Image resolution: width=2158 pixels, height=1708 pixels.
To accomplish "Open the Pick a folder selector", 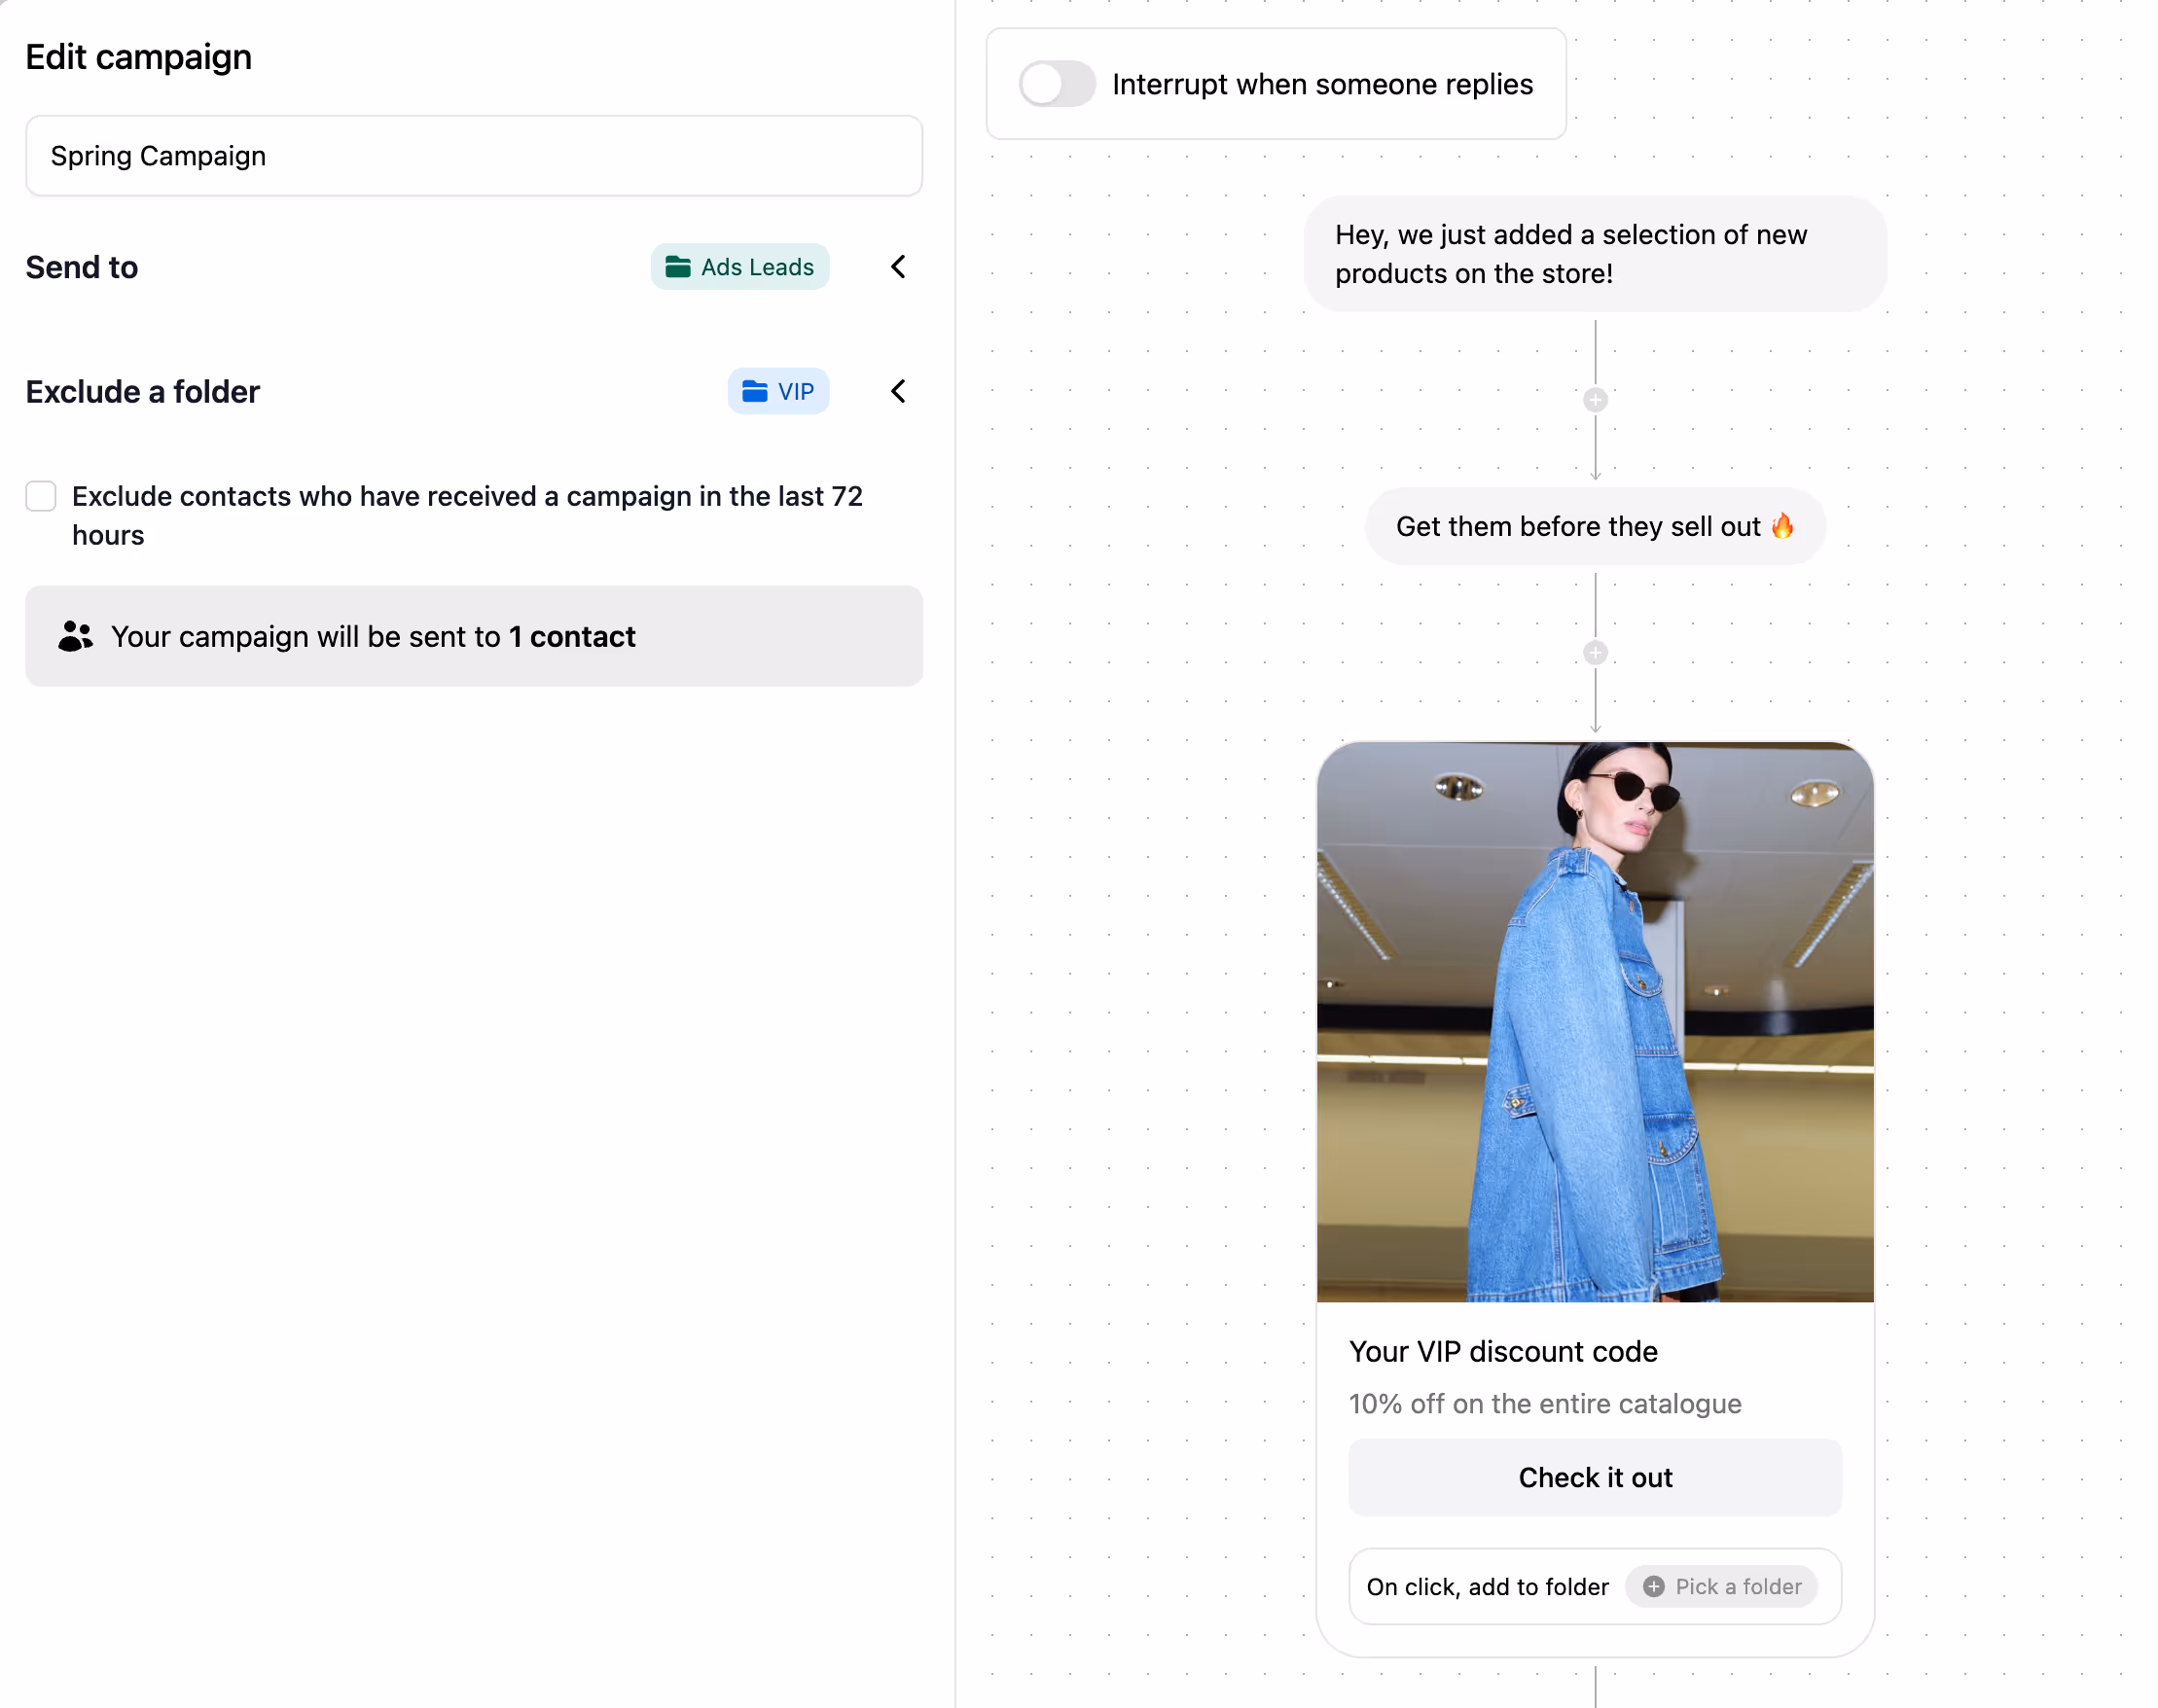I will 1721,1586.
